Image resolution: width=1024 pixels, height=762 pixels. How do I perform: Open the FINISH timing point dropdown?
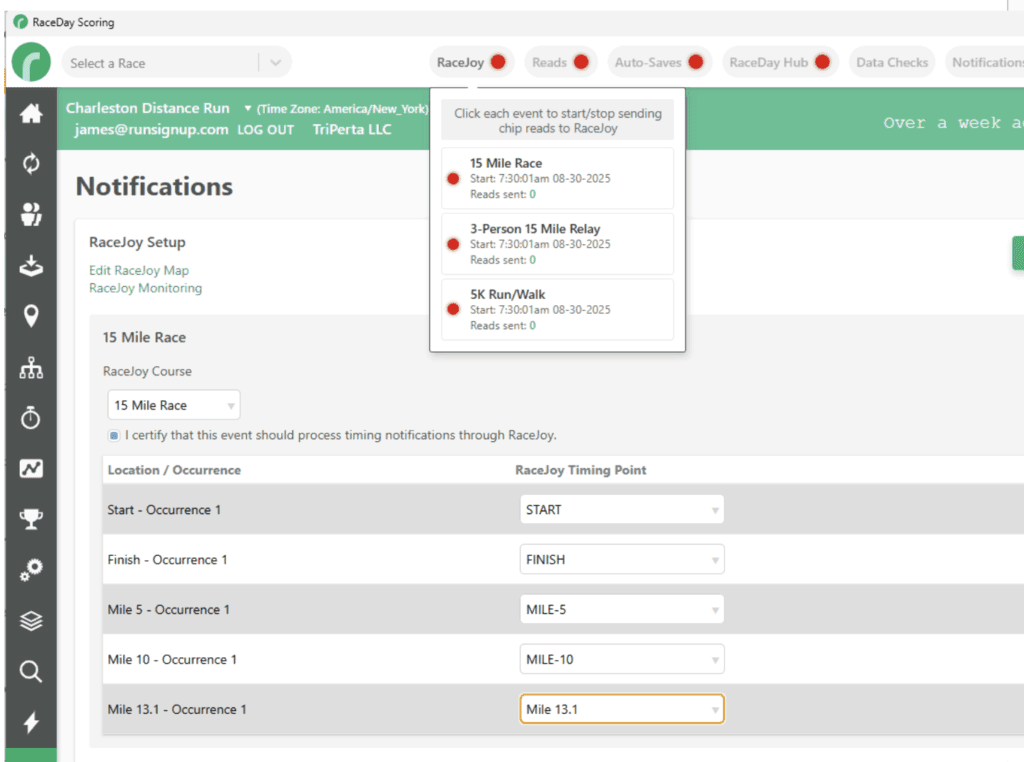tap(622, 560)
